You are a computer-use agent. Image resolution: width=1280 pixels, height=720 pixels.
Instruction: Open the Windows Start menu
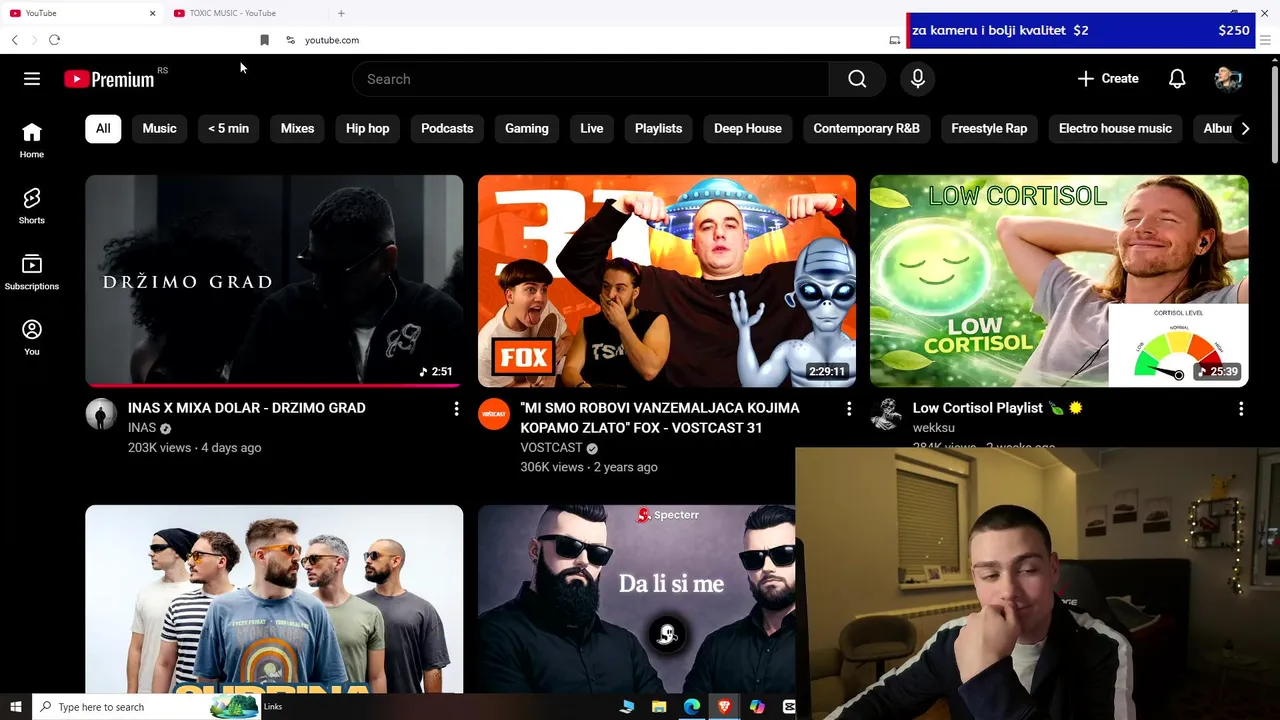coord(15,707)
